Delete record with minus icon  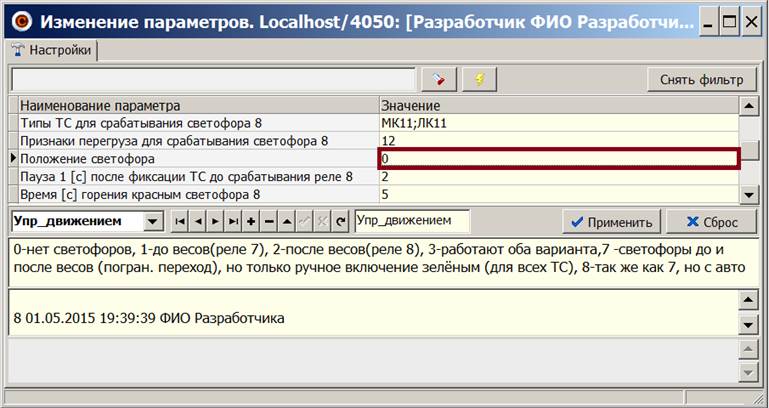point(268,222)
